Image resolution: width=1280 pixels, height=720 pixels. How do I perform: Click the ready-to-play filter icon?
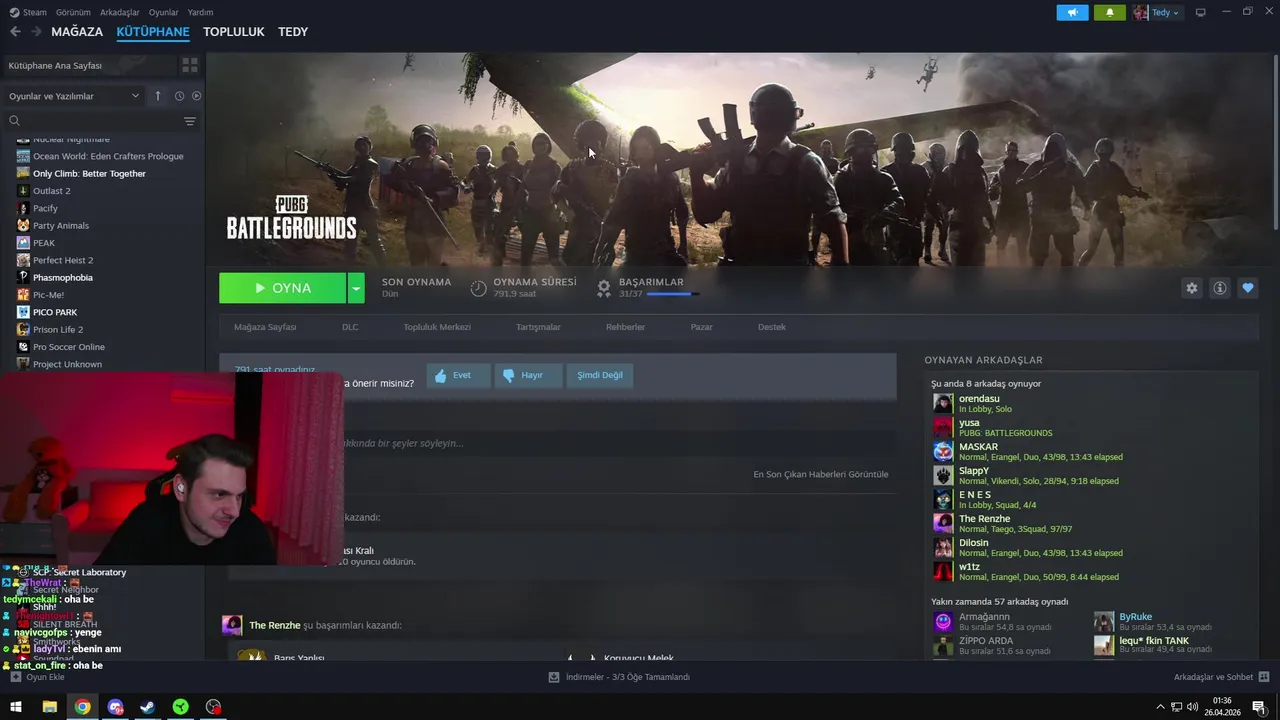click(196, 96)
